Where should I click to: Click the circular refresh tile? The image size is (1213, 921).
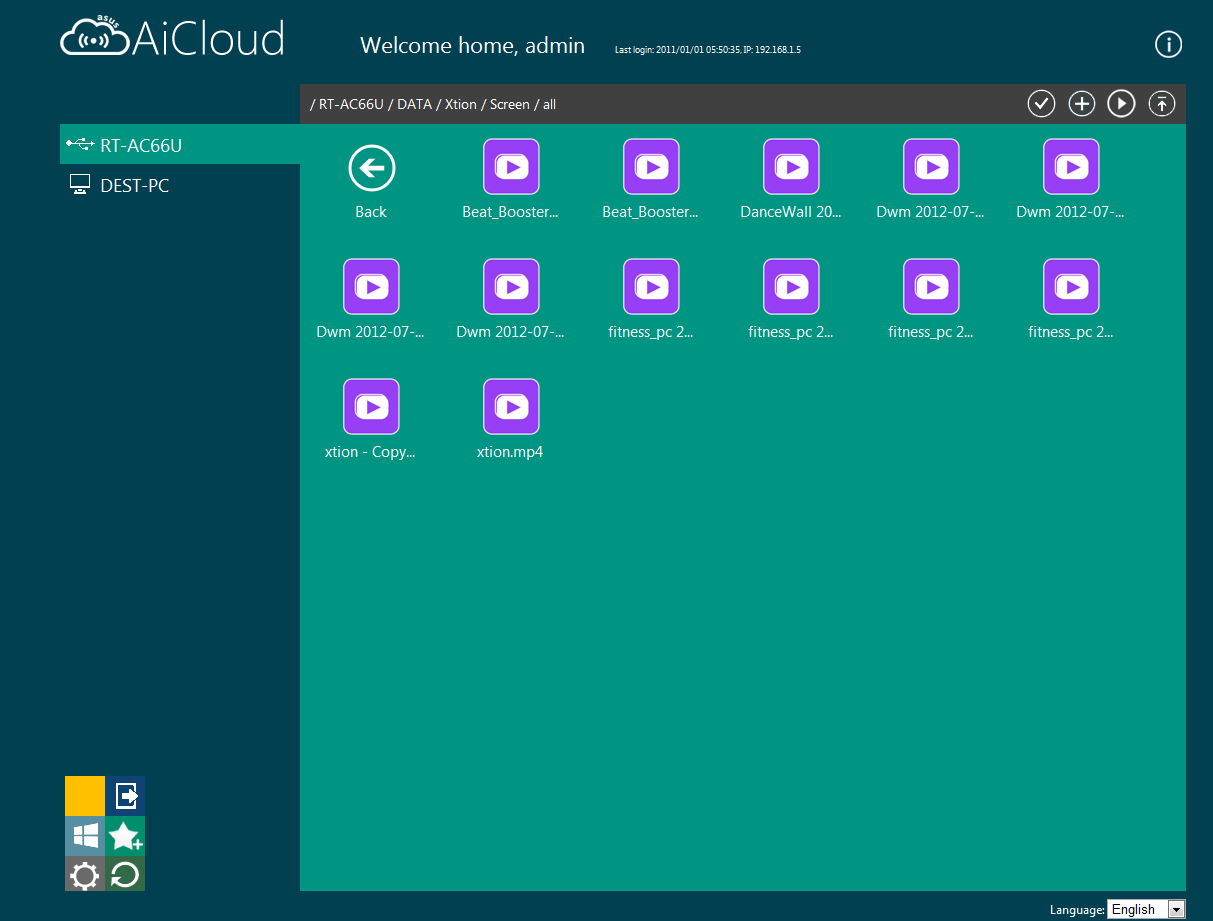tap(126, 876)
